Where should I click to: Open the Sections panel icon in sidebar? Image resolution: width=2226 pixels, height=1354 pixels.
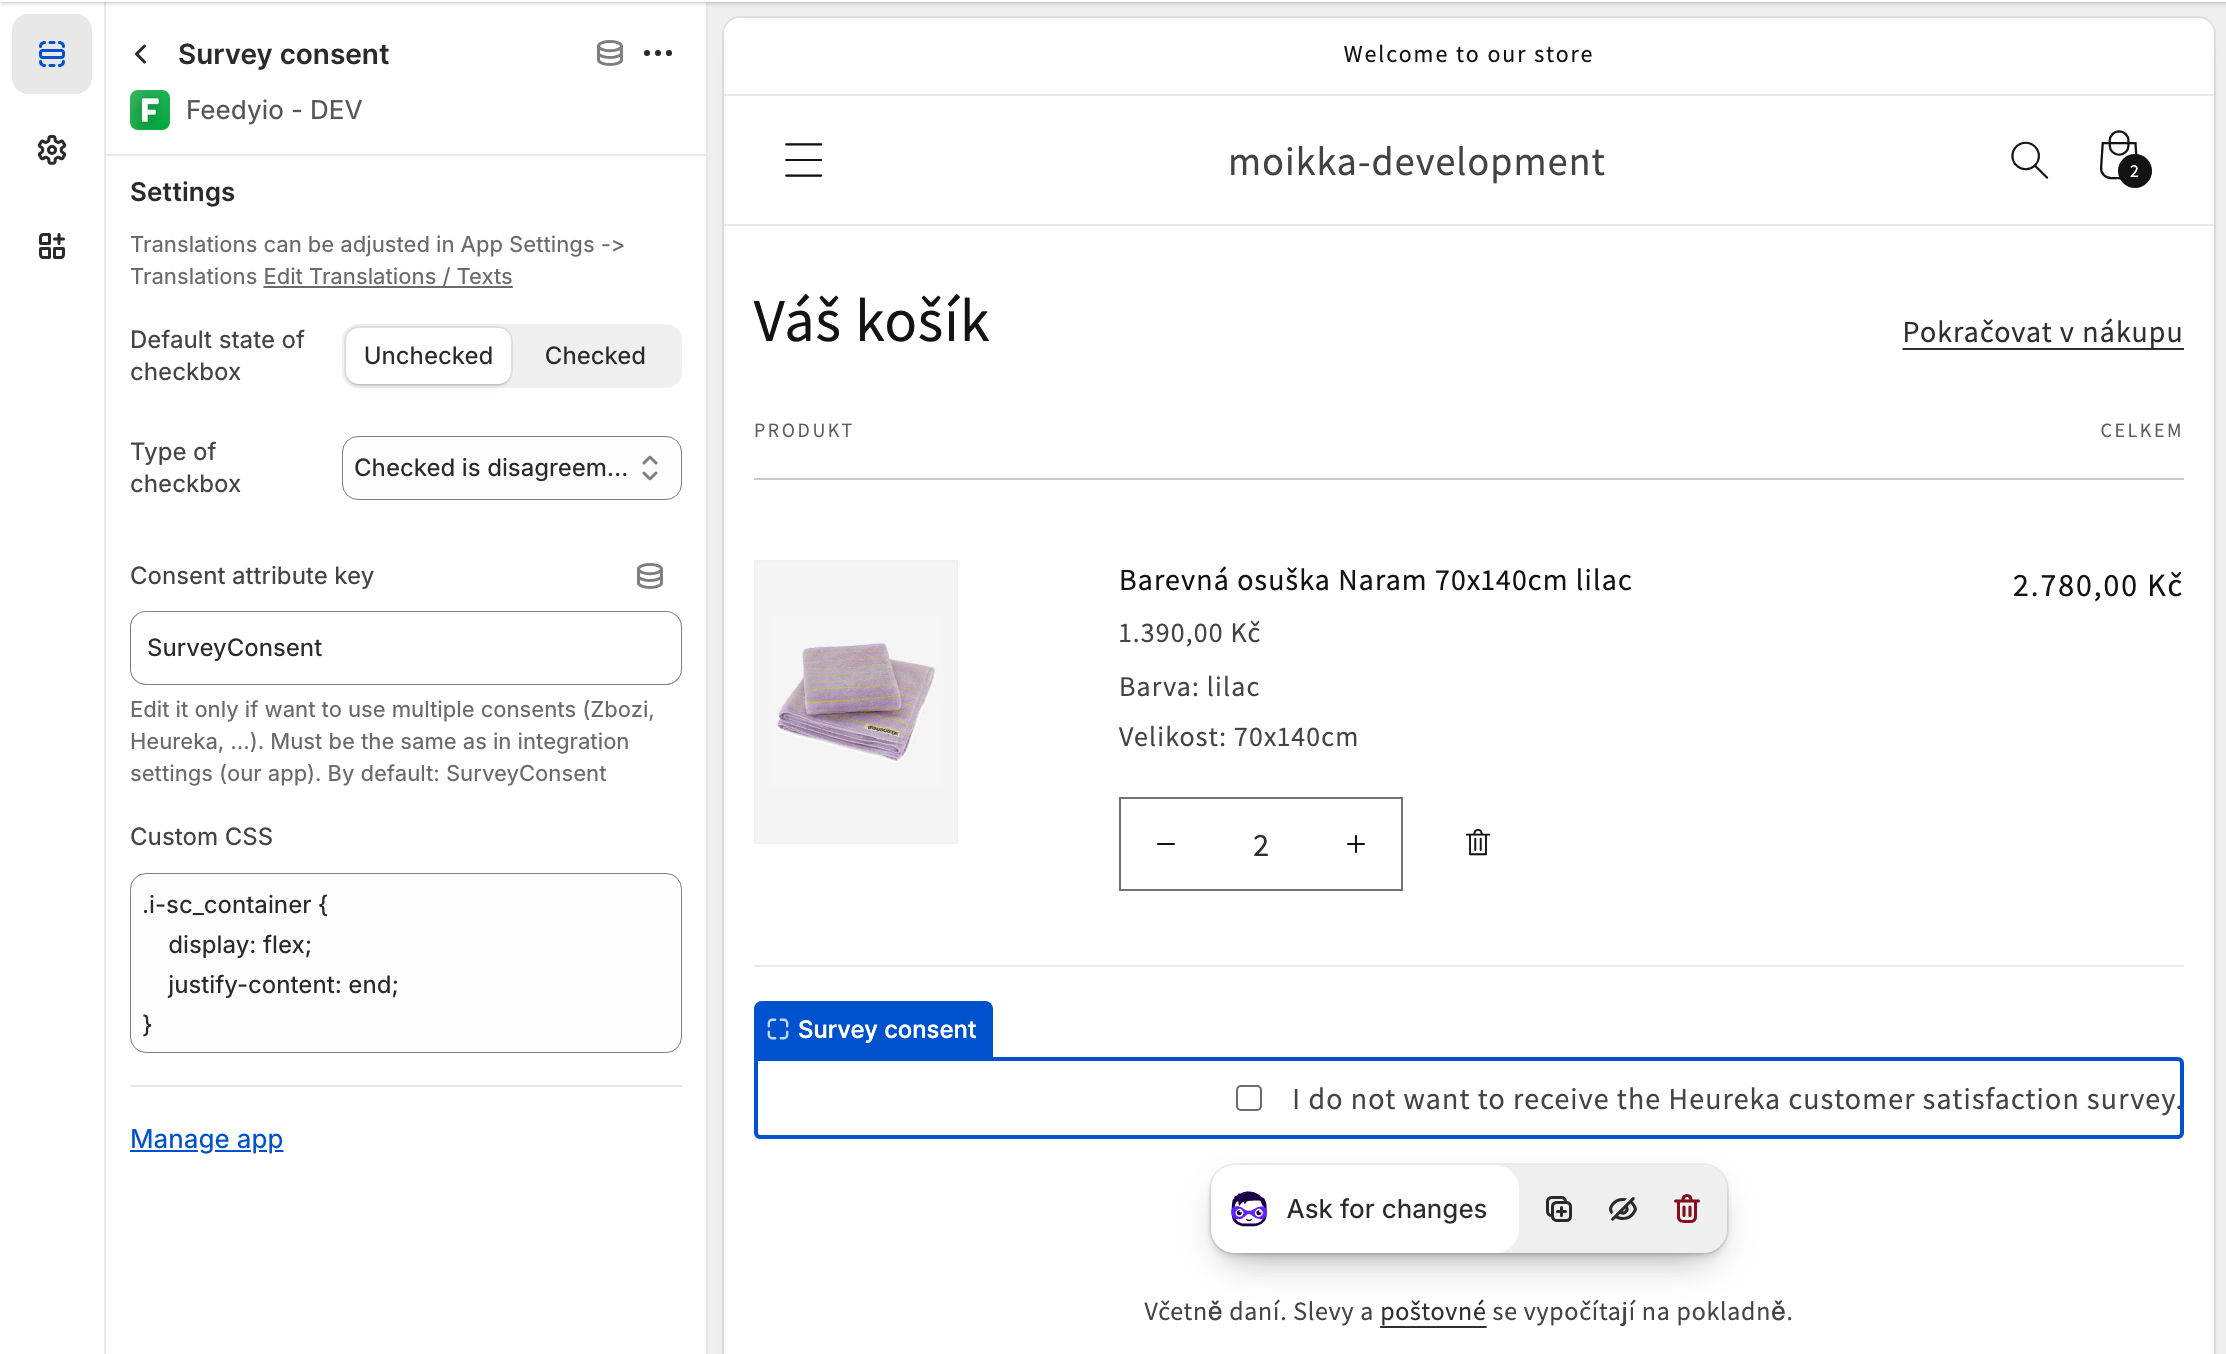(52, 54)
